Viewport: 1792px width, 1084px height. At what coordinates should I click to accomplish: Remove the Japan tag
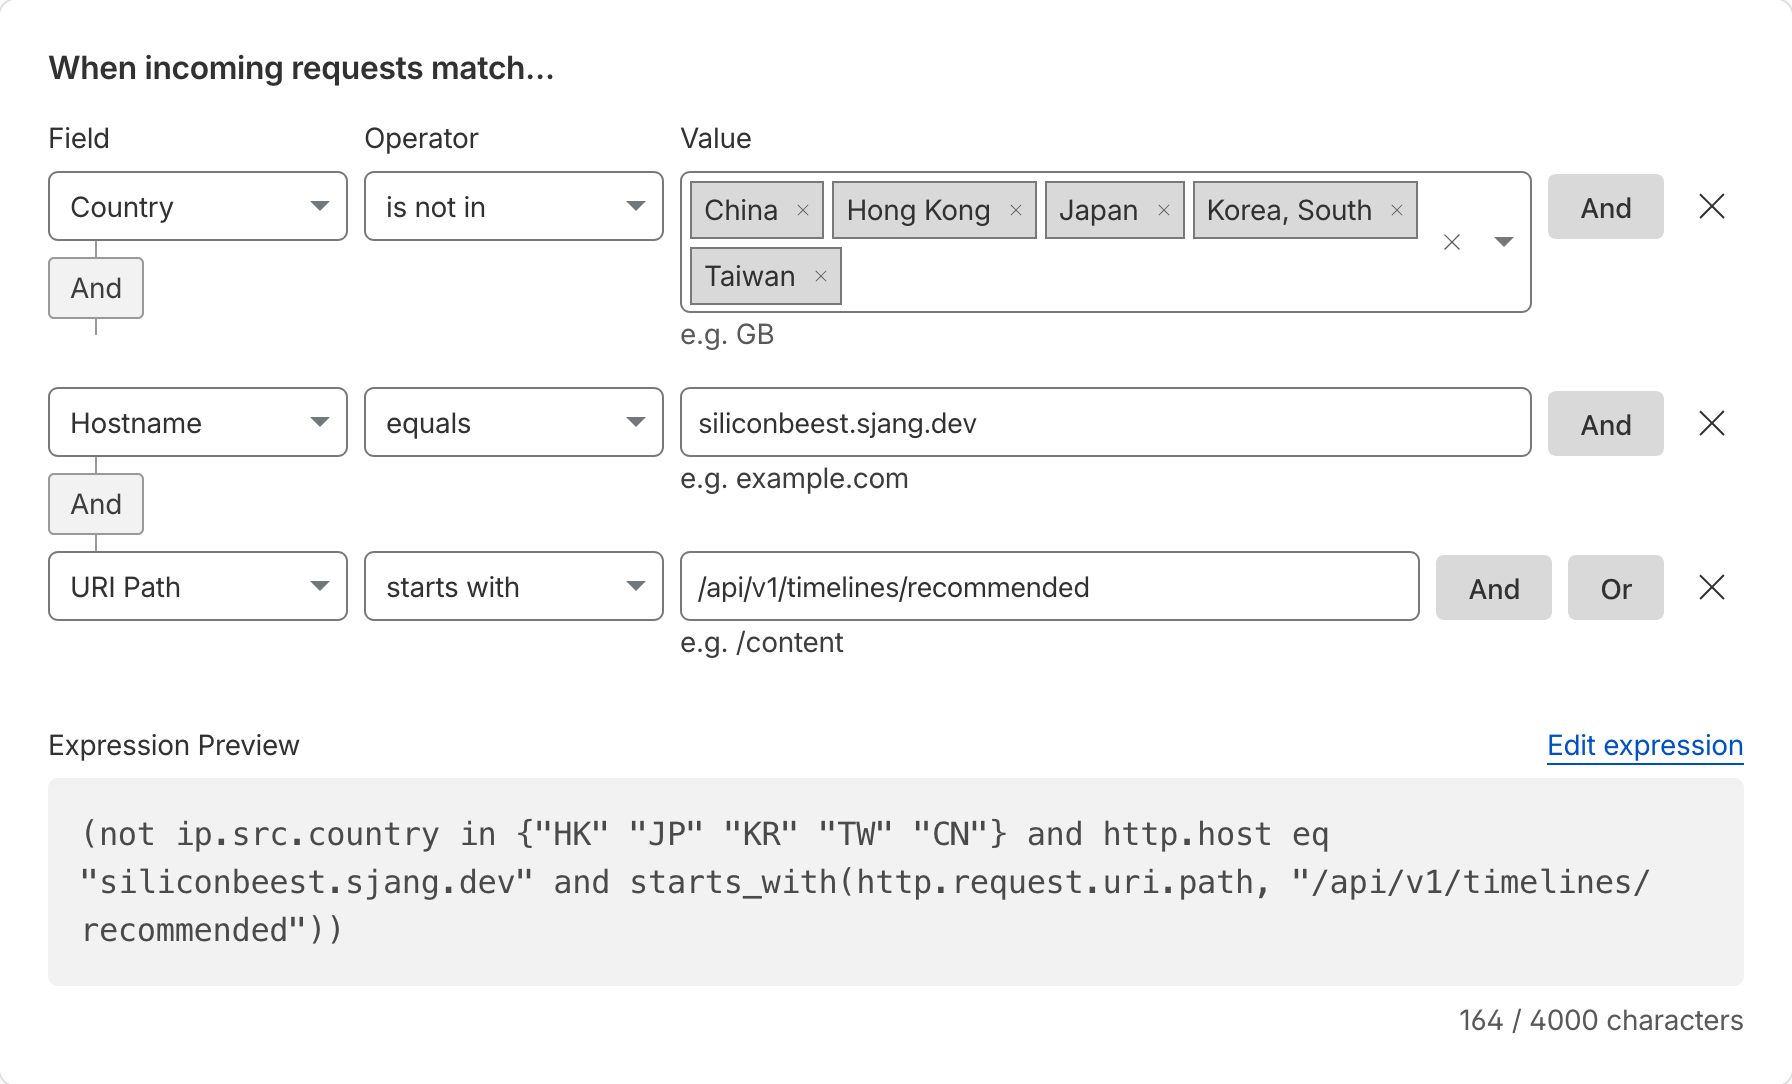[1164, 210]
